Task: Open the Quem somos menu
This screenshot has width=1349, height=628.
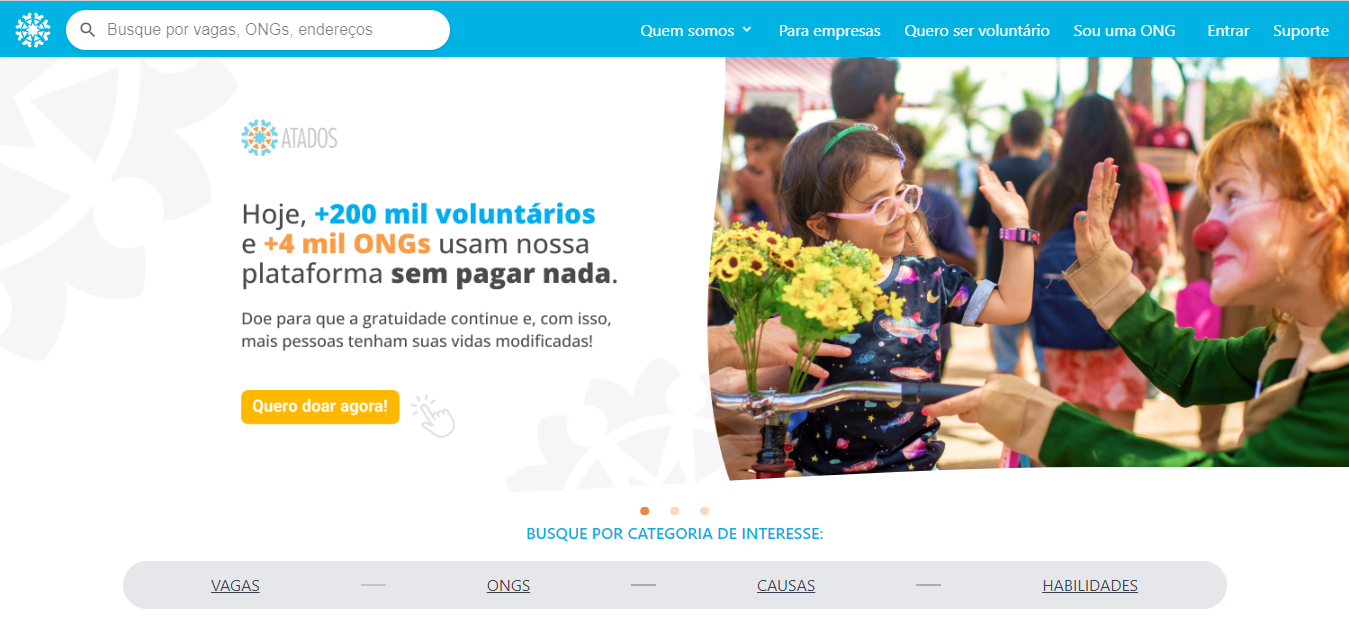Action: tap(696, 30)
